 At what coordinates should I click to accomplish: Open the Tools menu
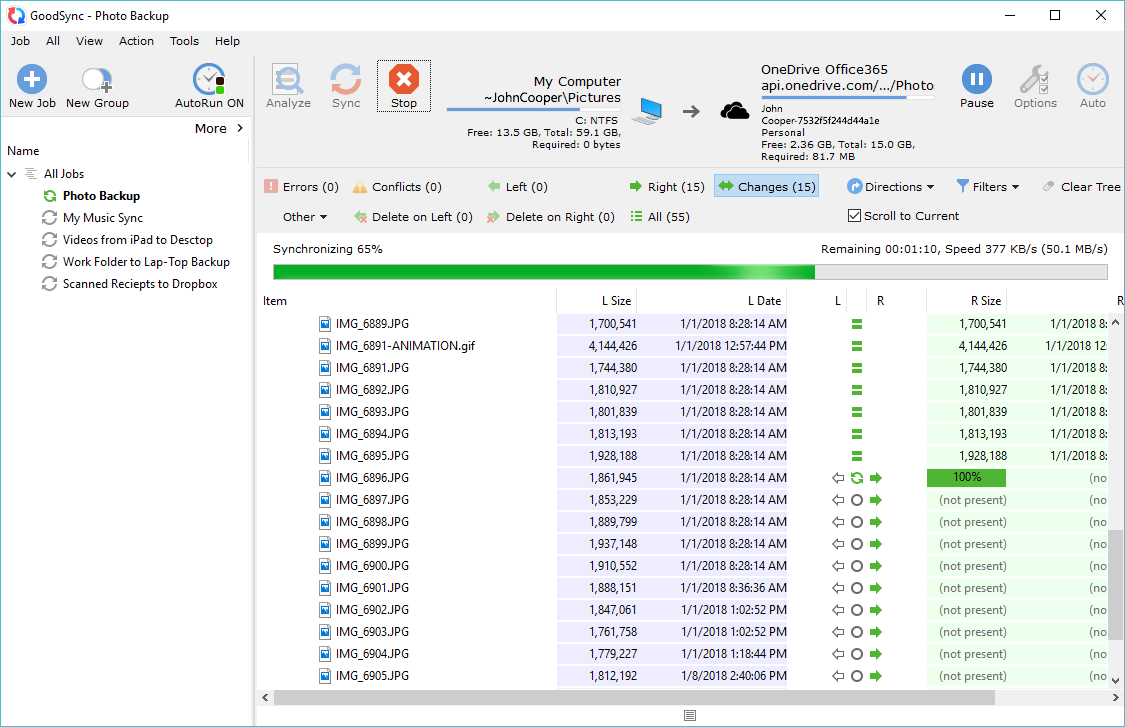pyautogui.click(x=184, y=41)
